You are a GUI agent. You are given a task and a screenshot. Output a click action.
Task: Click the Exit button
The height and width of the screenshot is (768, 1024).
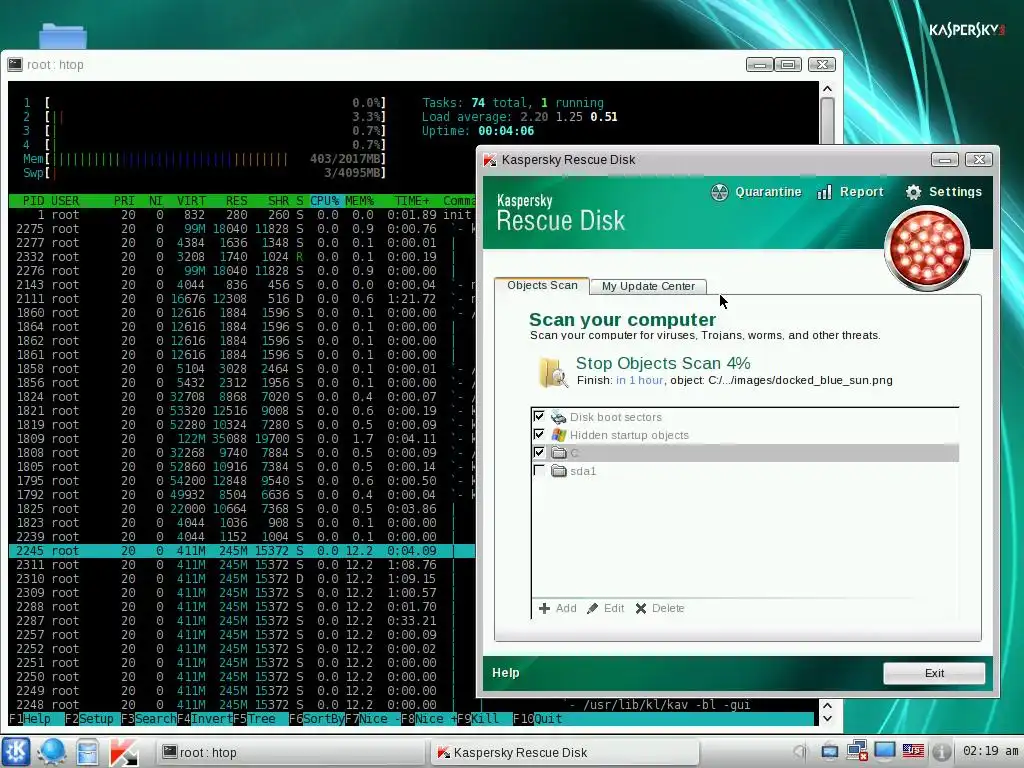pyautogui.click(x=934, y=673)
